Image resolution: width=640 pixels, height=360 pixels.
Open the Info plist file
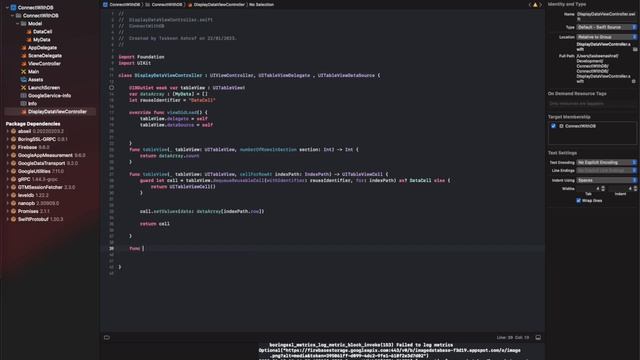[x=32, y=103]
